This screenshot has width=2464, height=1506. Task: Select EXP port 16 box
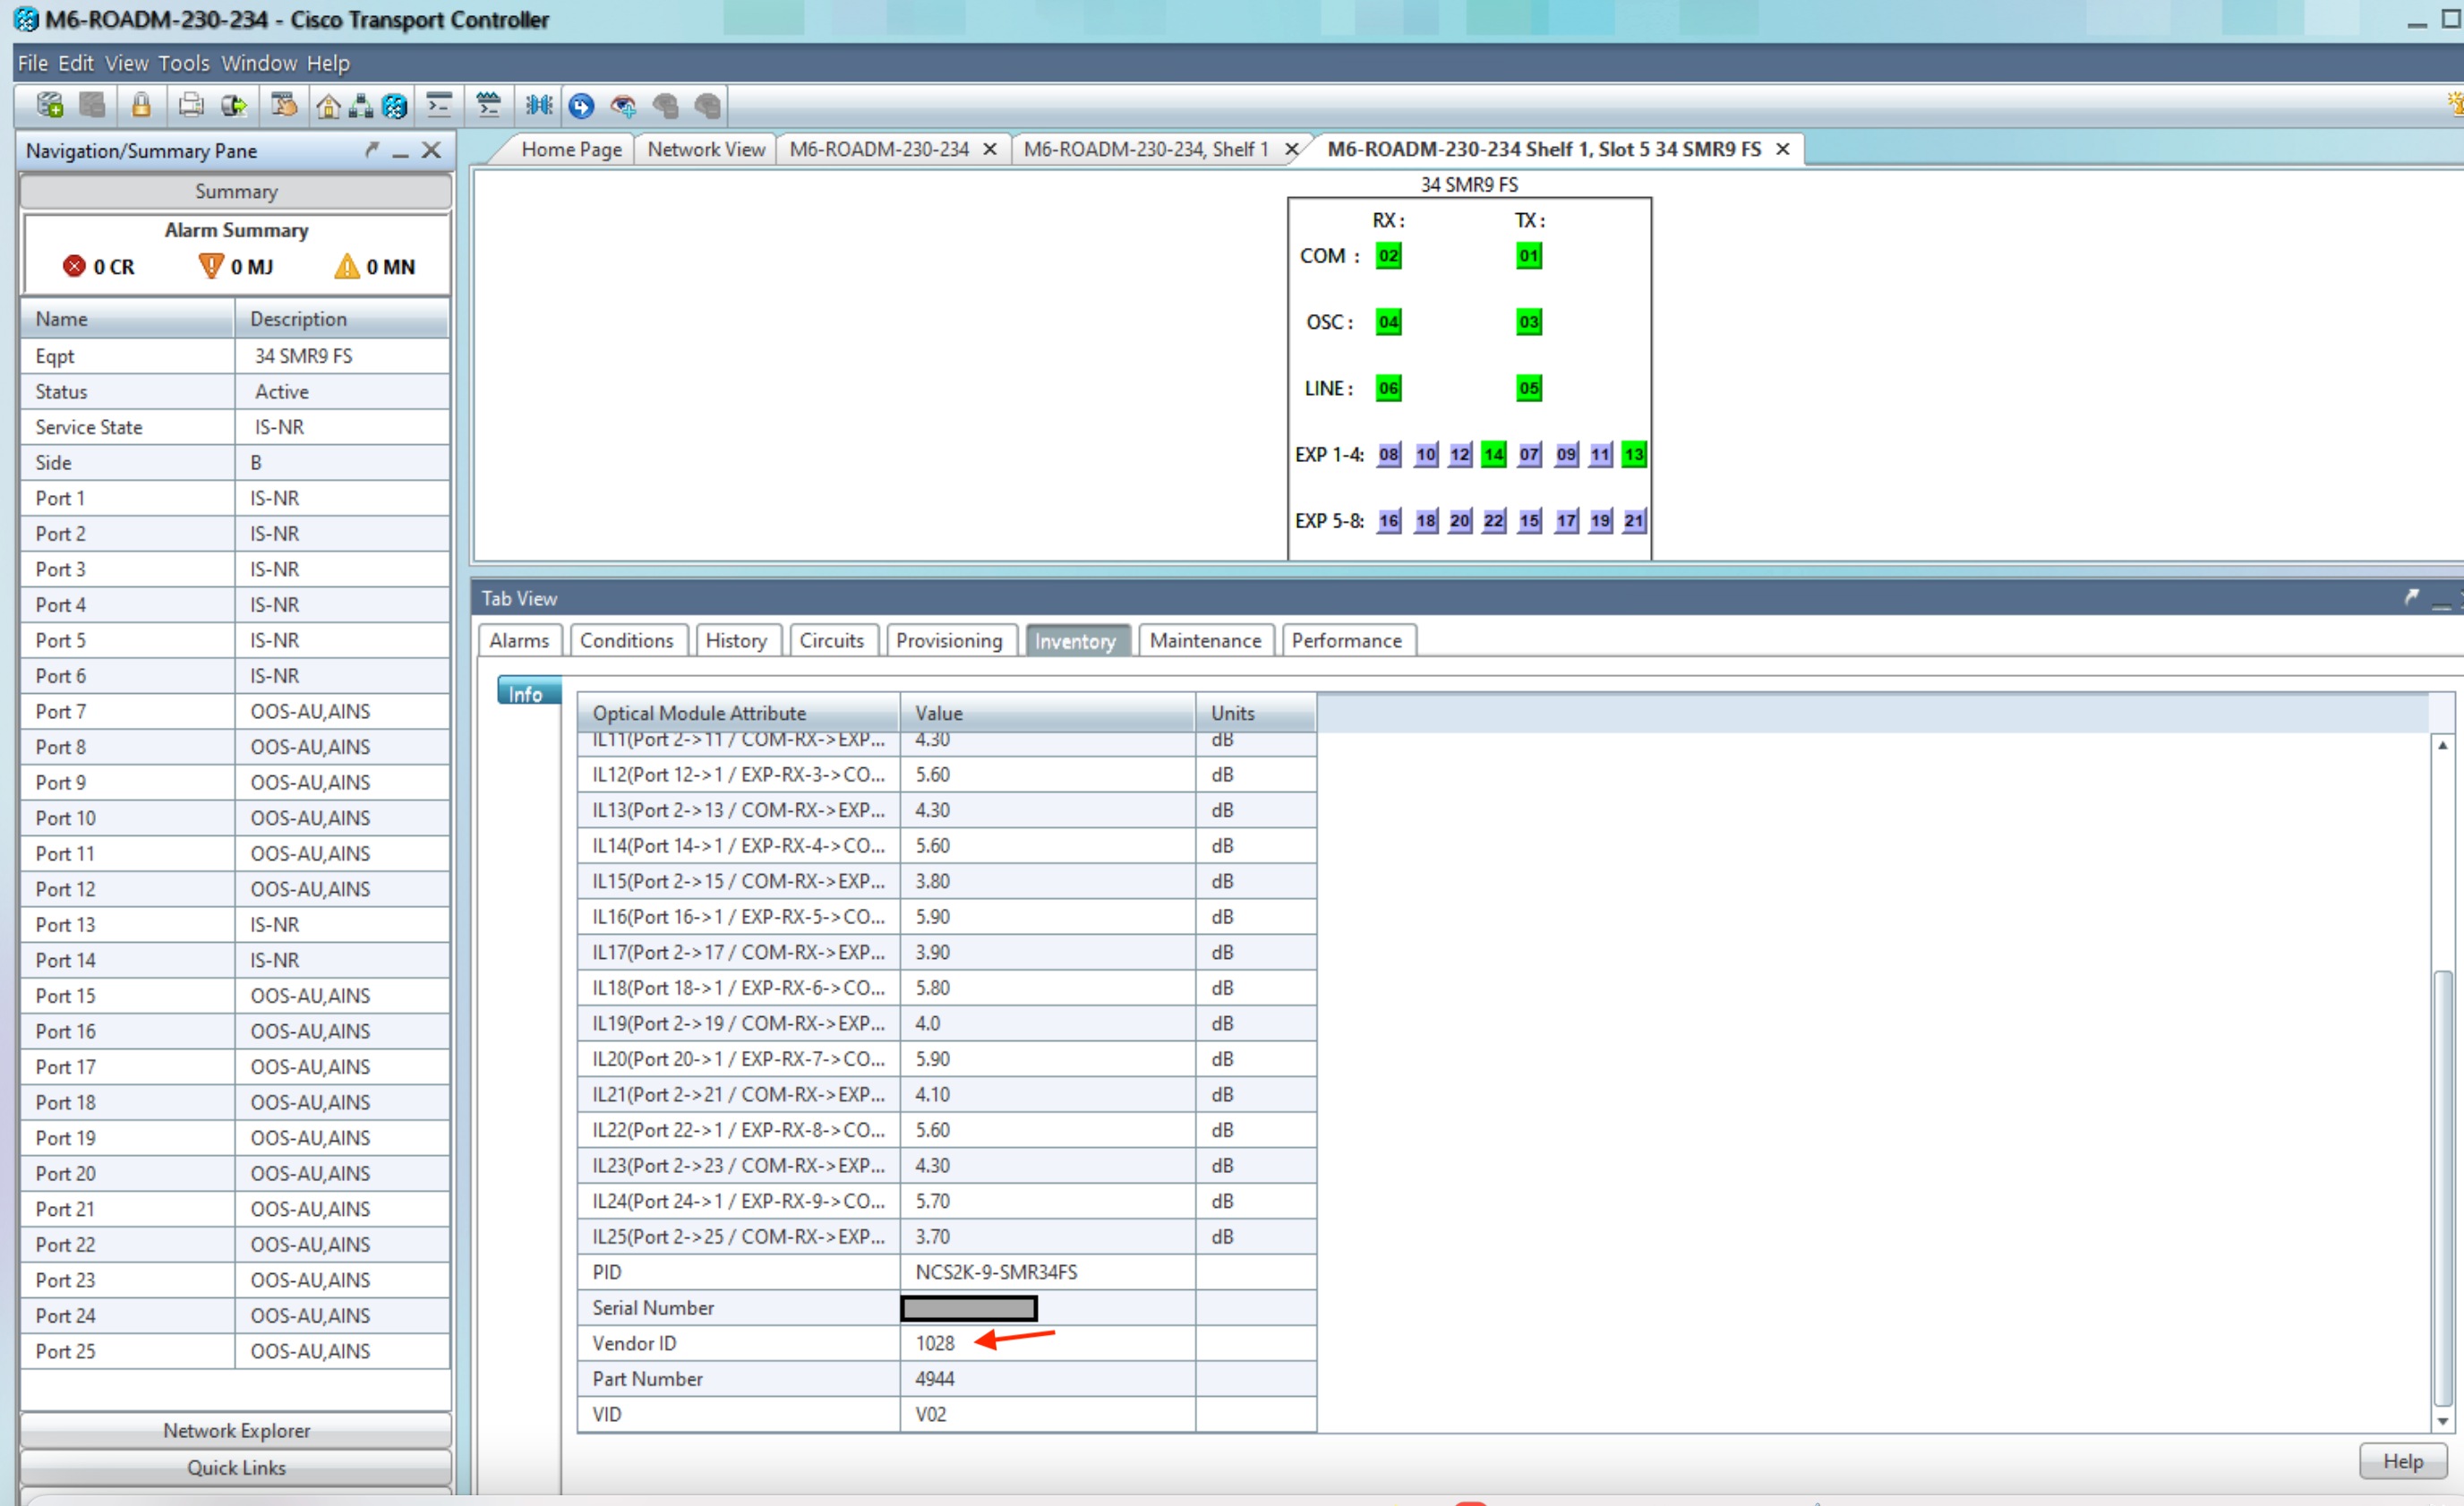pos(1389,520)
